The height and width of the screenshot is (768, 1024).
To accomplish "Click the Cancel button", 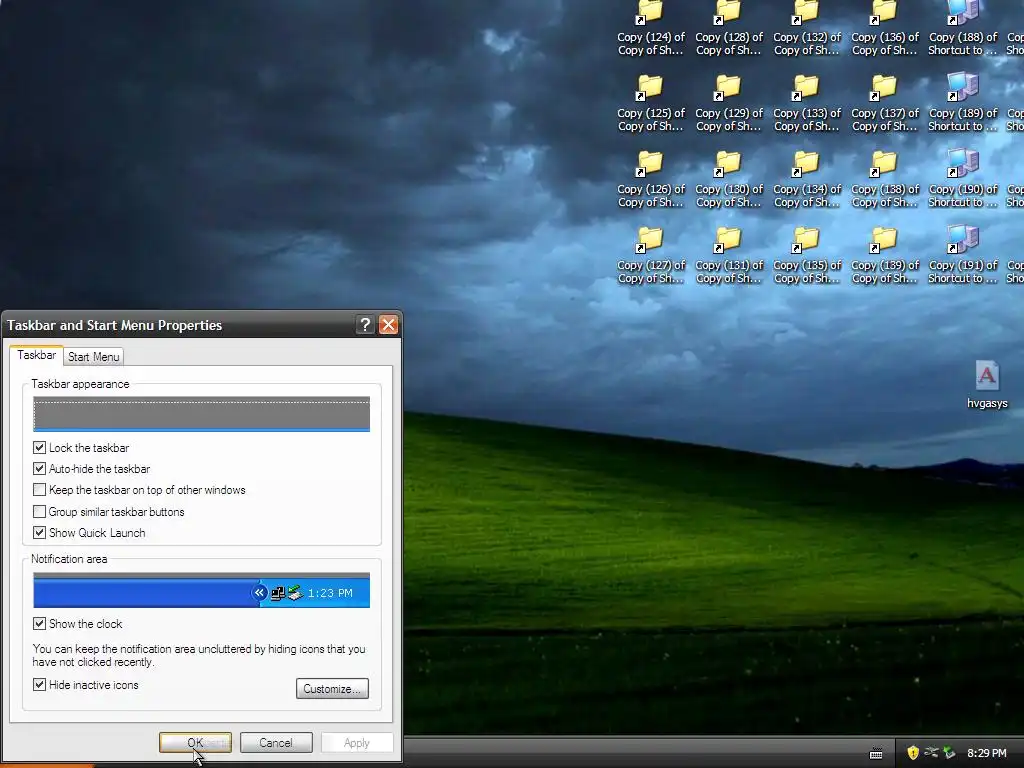I will point(276,743).
